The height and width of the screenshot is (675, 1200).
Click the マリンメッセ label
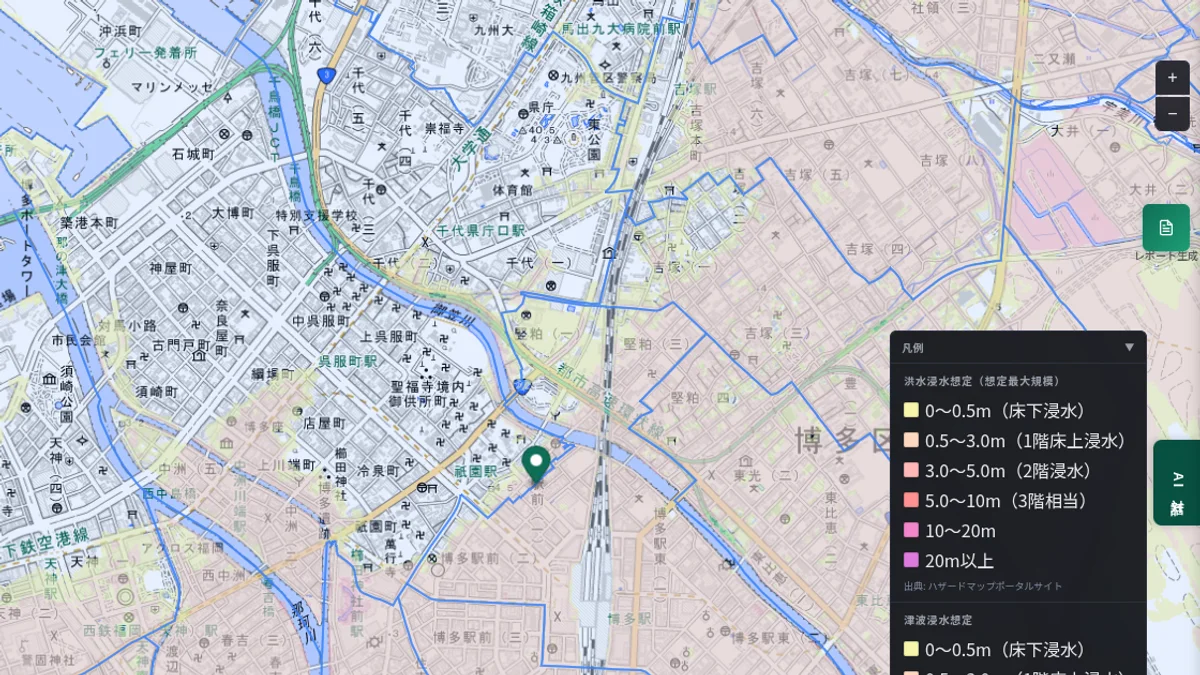point(173,88)
